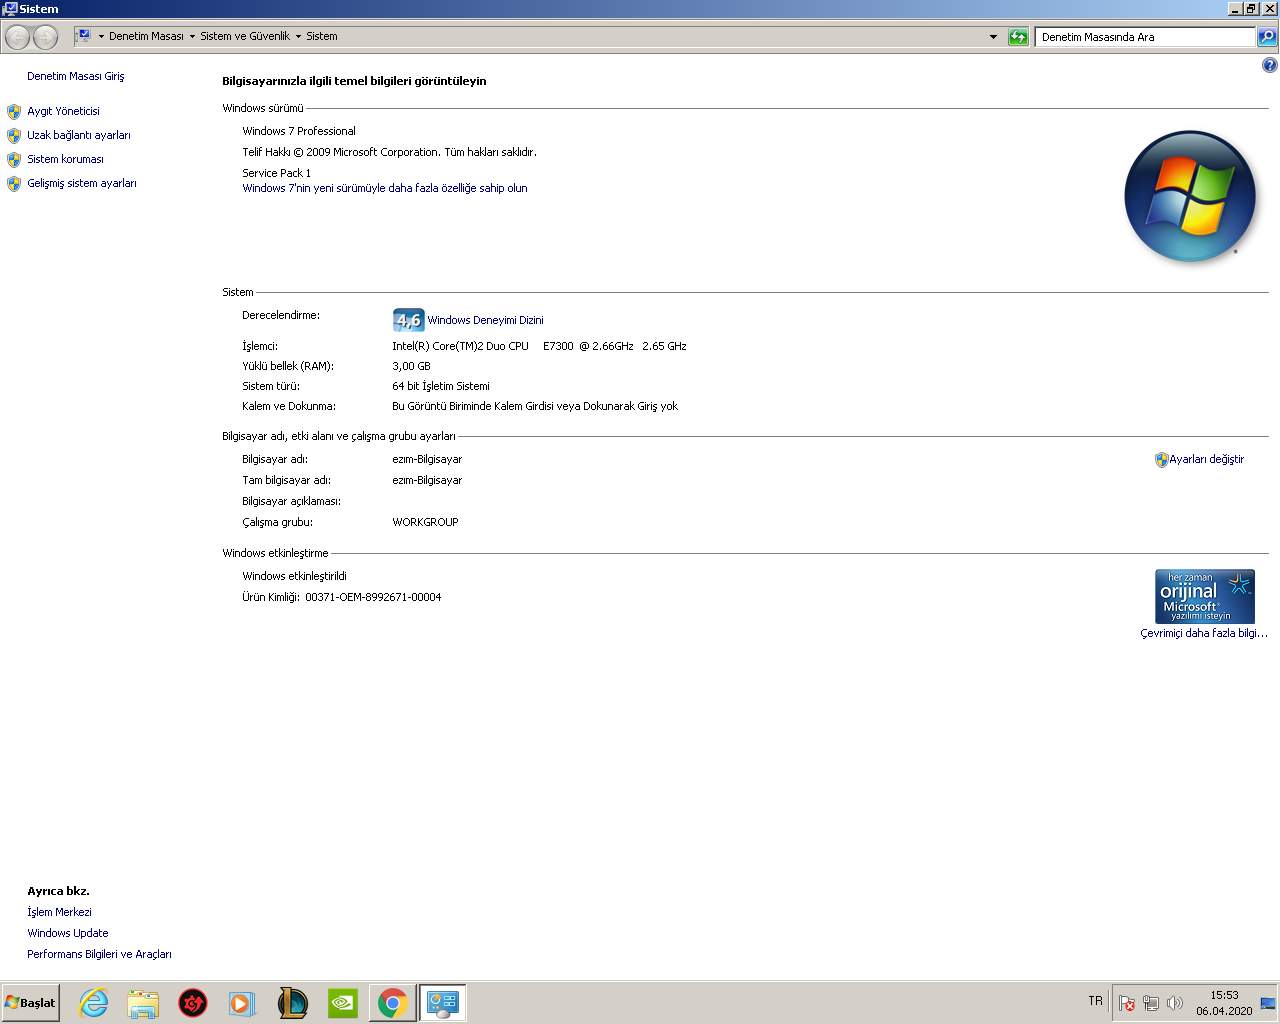
Task: Open Çevrimiçi daha fazla bilgi link
Action: [x=1204, y=633]
